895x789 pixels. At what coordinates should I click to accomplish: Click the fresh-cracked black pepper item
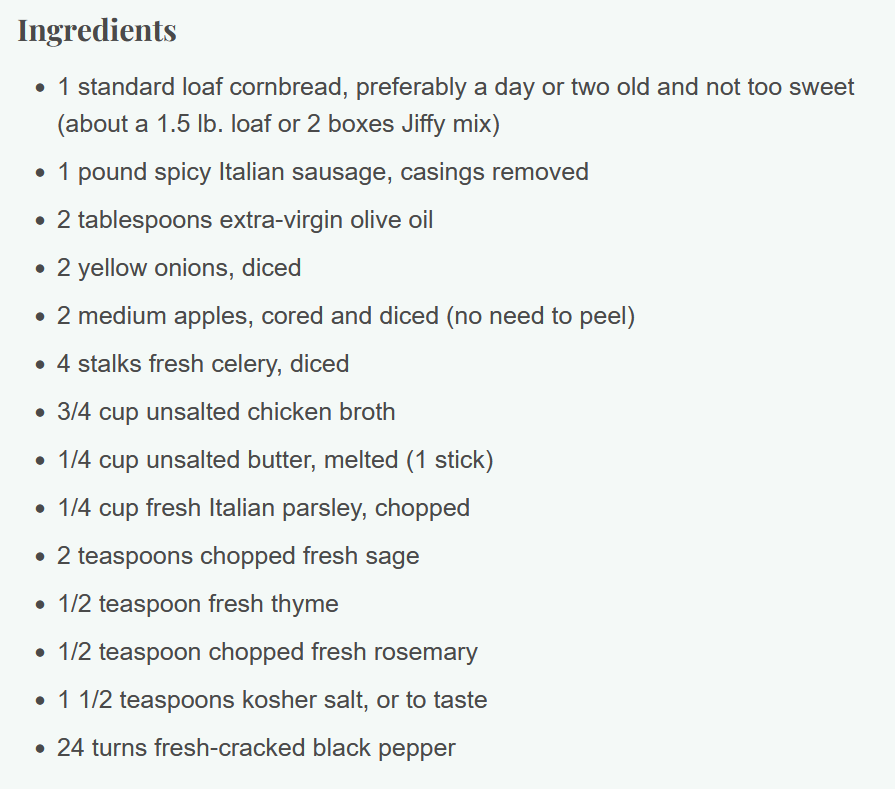point(256,748)
